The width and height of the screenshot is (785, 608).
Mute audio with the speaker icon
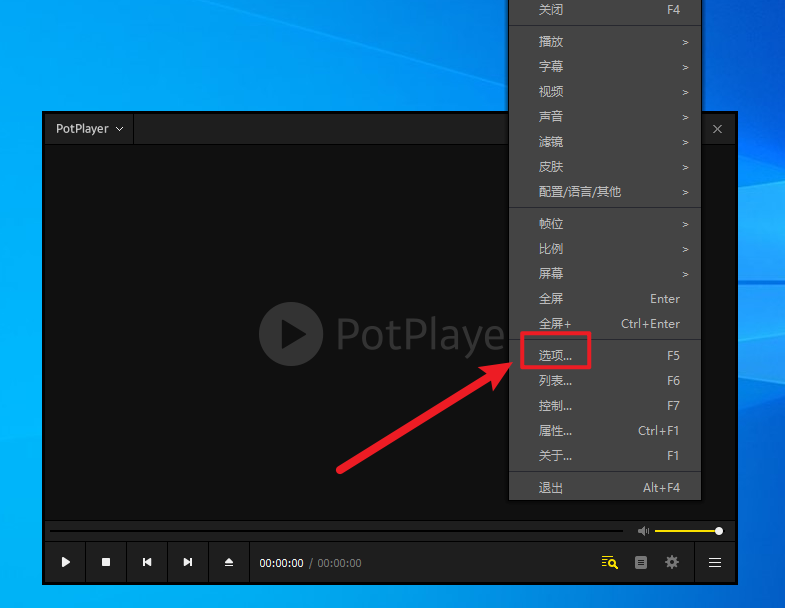(x=643, y=531)
